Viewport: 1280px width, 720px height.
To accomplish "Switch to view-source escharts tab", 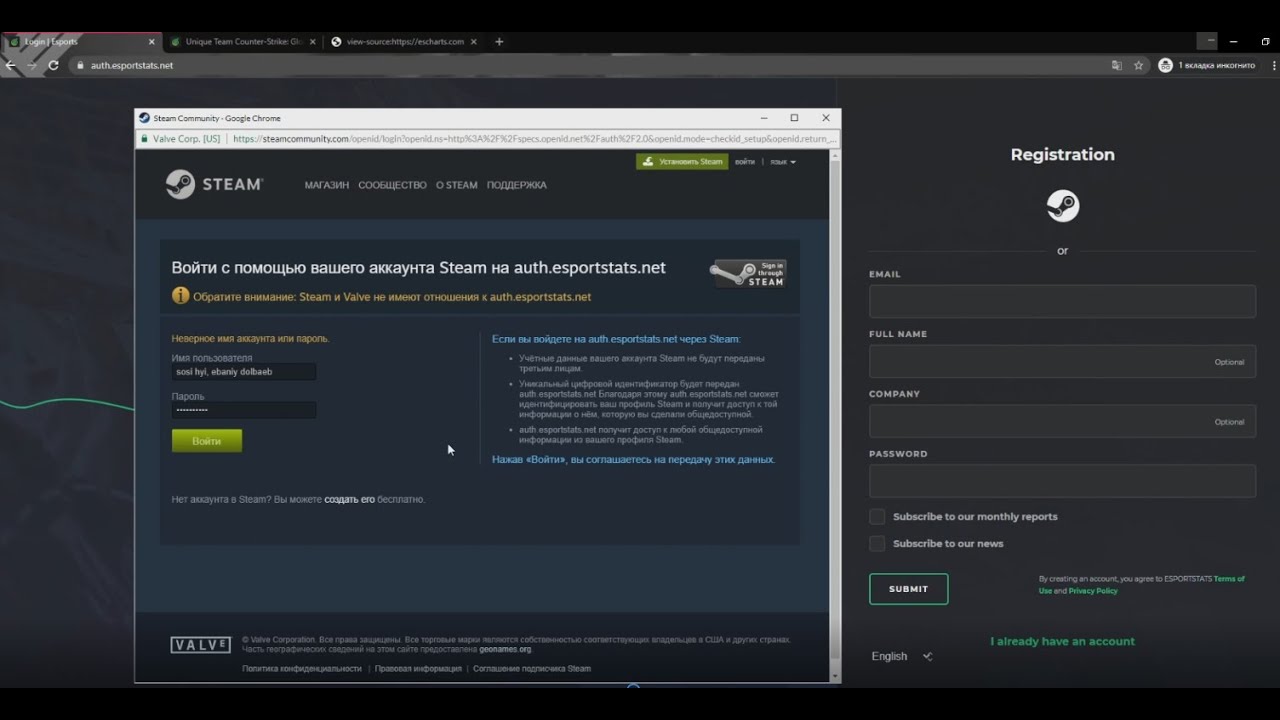I will pos(402,42).
